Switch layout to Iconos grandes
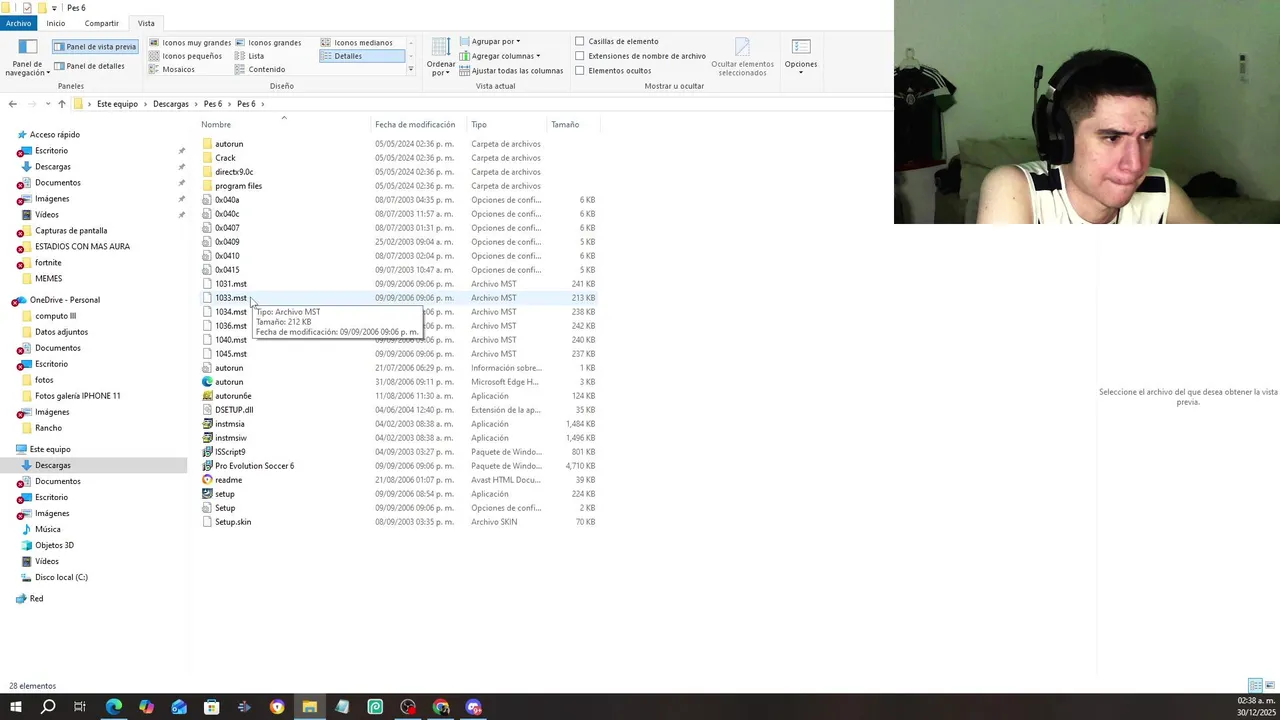Screen dimensions: 1280x720 pos(268,43)
